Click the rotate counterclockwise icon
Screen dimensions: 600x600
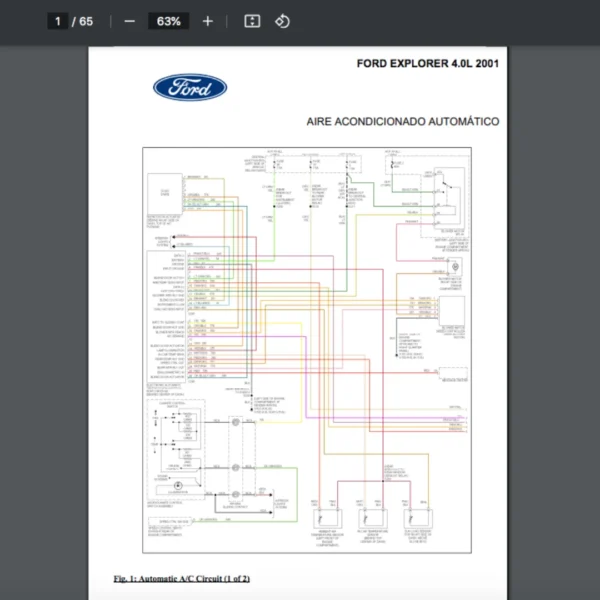click(x=282, y=21)
